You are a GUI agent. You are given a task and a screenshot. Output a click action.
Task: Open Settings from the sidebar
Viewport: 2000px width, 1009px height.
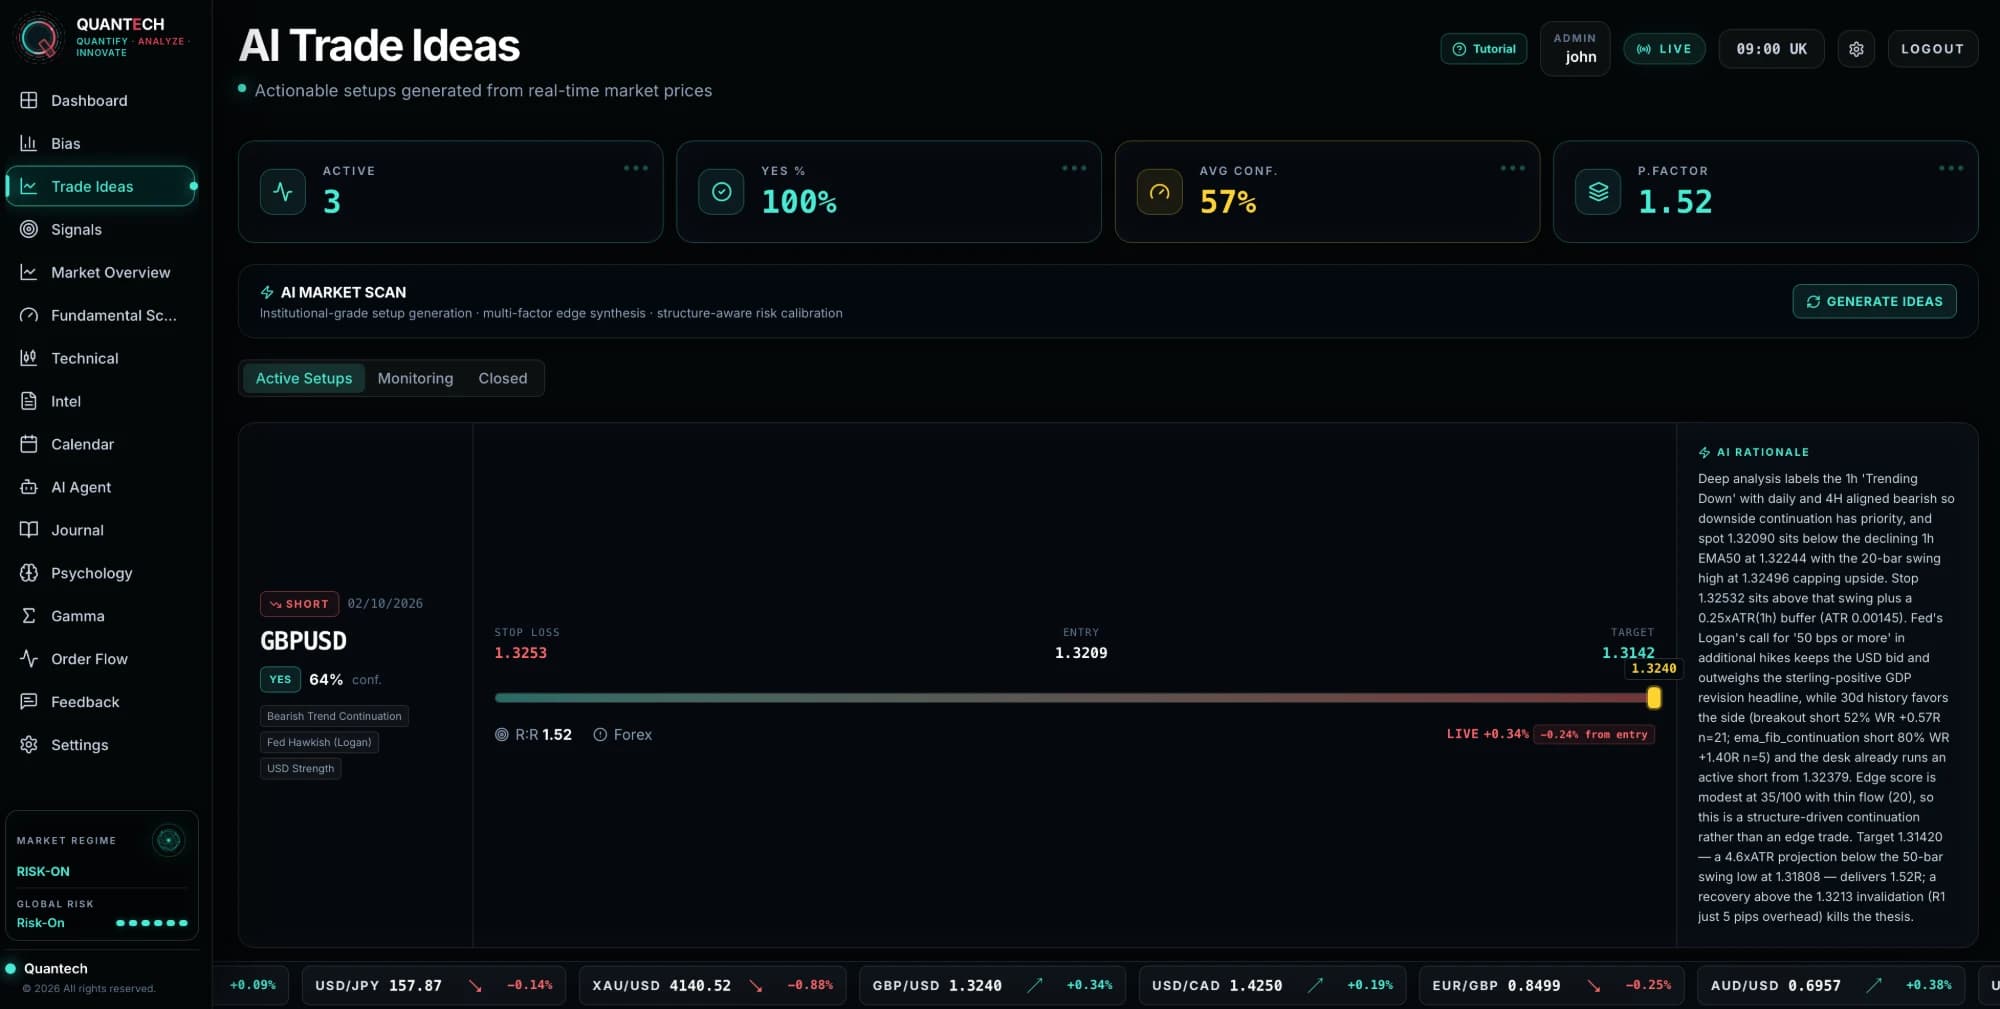click(x=100, y=745)
